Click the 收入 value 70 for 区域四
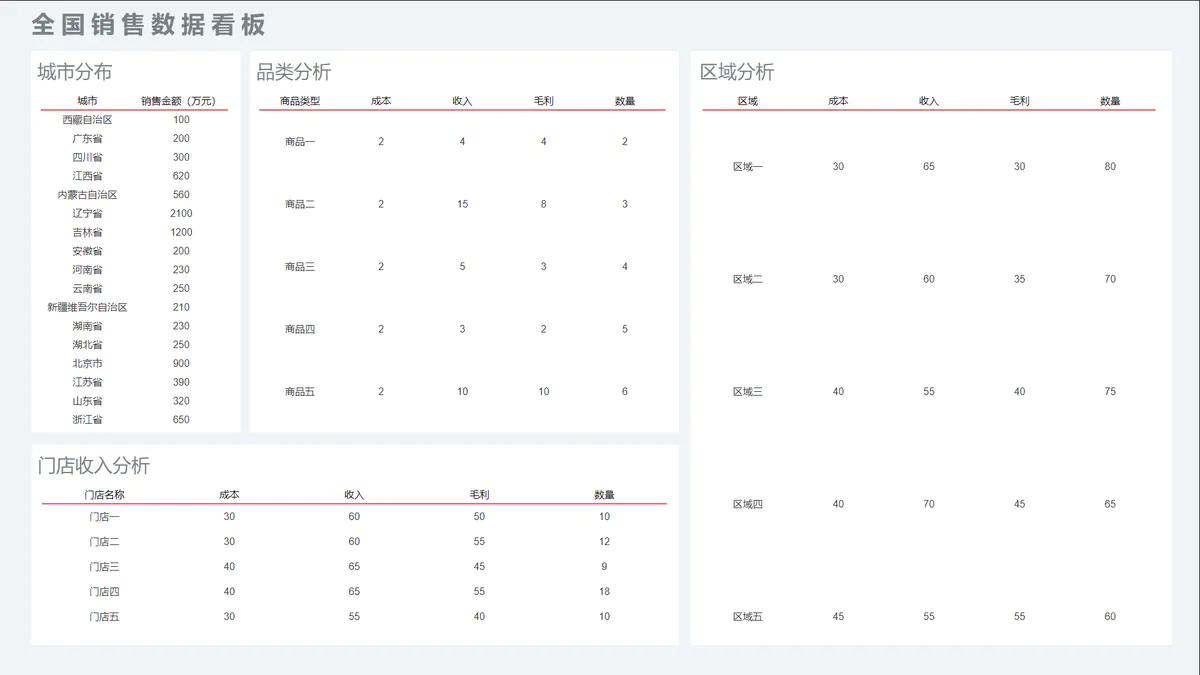This screenshot has height=675, width=1200. (x=929, y=504)
